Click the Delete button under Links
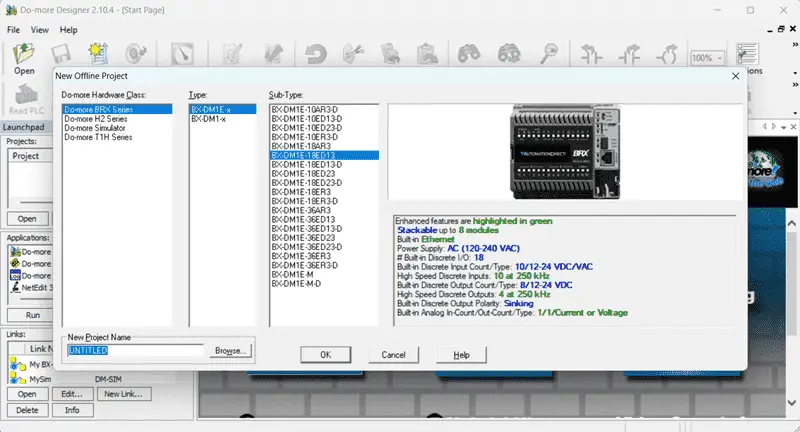This screenshot has width=800, height=432. click(x=27, y=410)
